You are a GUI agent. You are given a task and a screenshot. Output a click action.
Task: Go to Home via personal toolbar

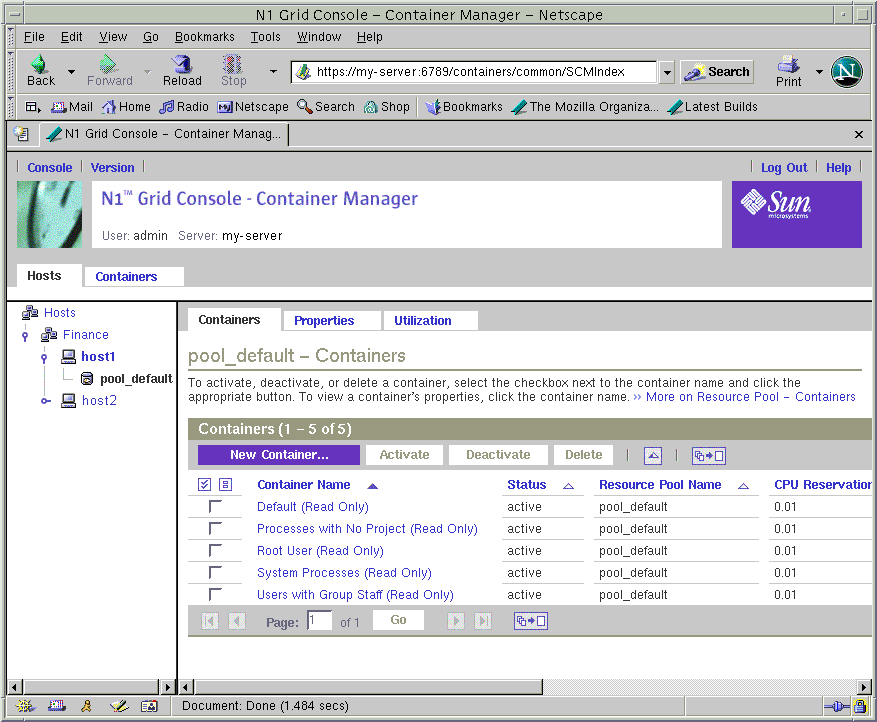coord(126,107)
